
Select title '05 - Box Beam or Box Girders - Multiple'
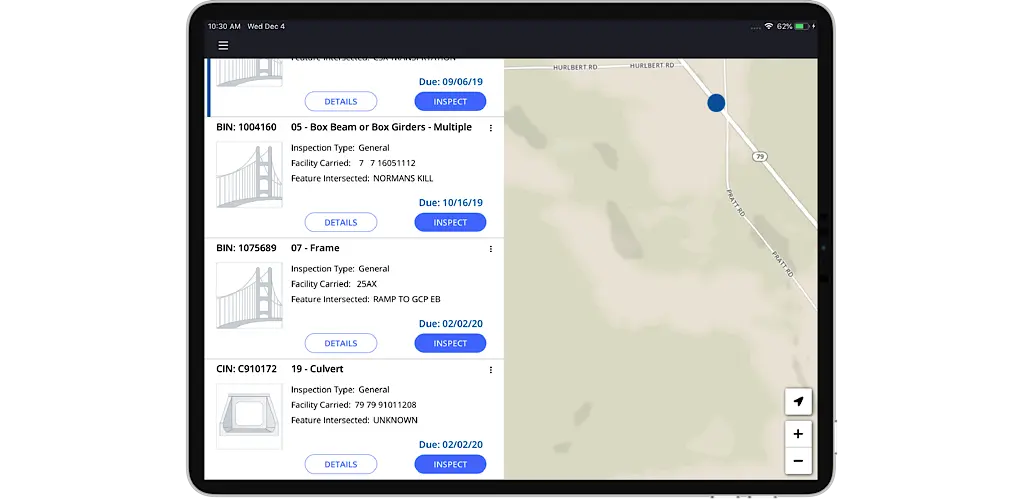381,127
